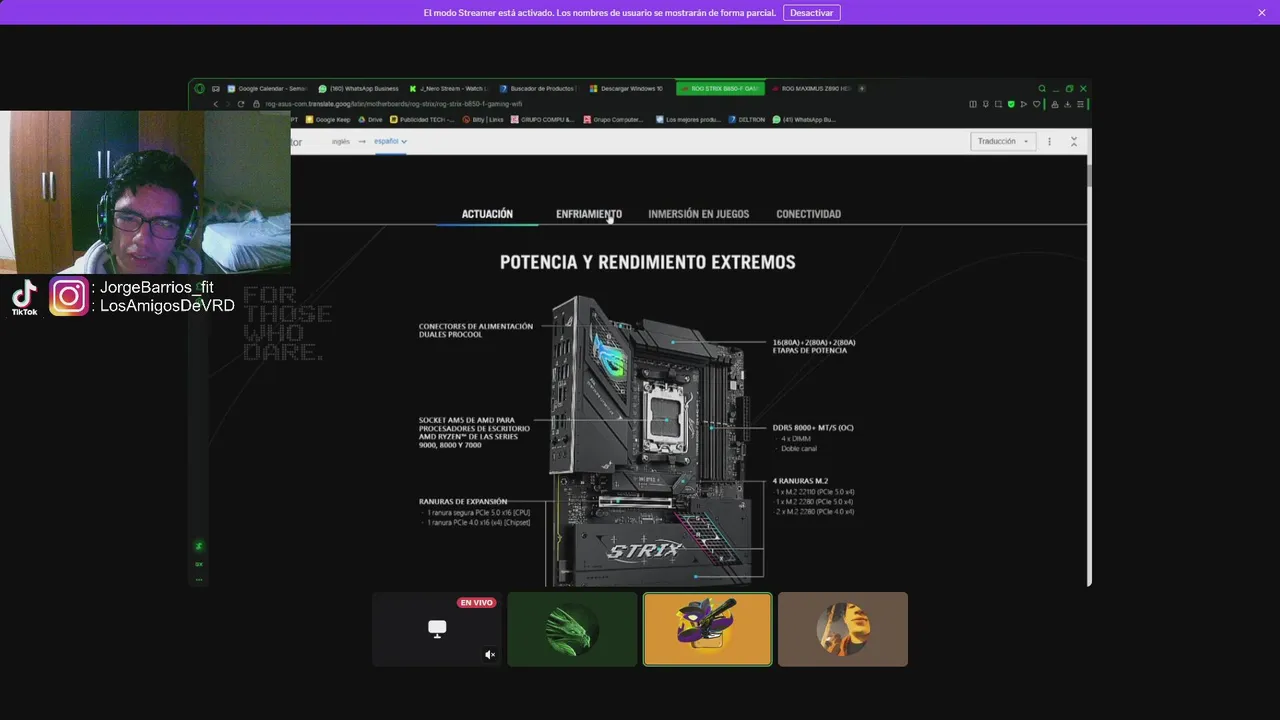Click the 'DDR5 8000+ MT/S (OC)' label
This screenshot has height=720, width=1280.
813,428
